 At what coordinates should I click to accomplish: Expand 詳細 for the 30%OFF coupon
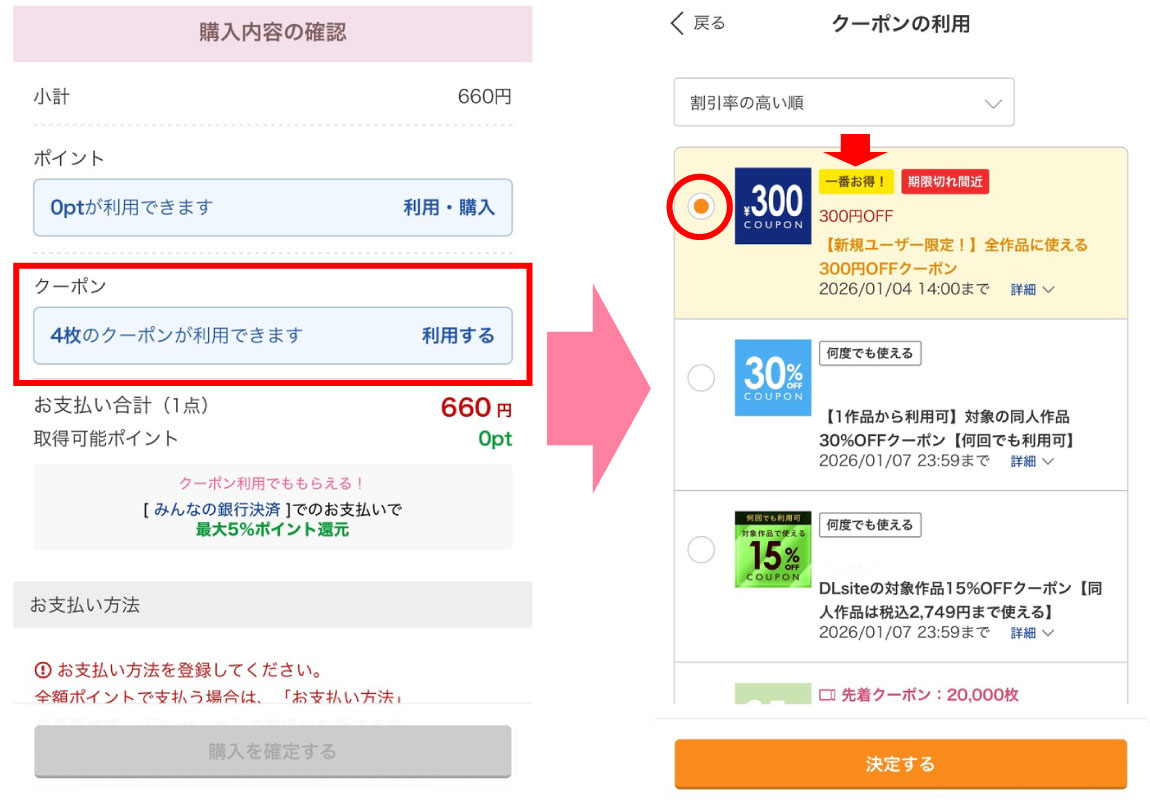pos(1031,461)
